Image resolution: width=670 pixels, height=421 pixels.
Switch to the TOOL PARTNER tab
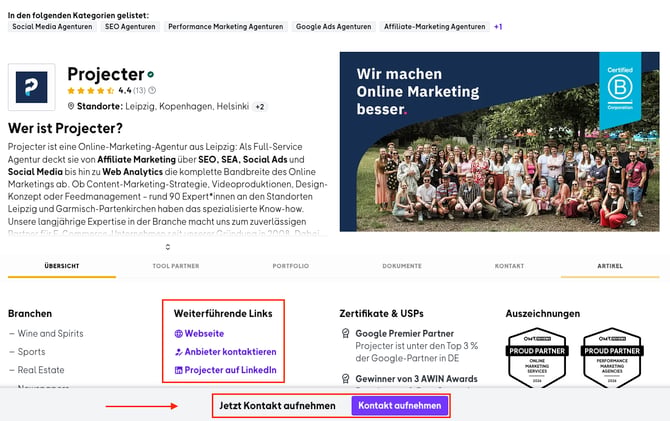(176, 266)
